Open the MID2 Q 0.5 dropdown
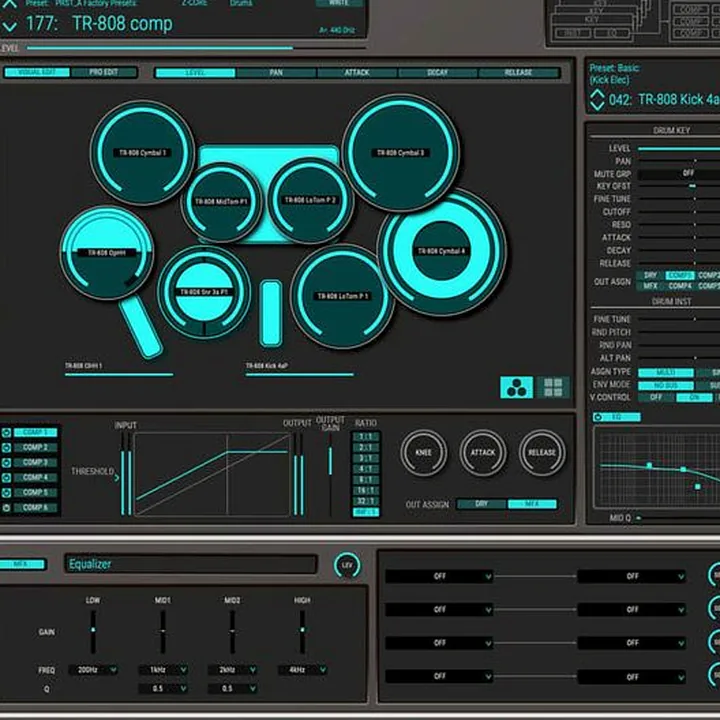This screenshot has height=720, width=720. pos(232,688)
